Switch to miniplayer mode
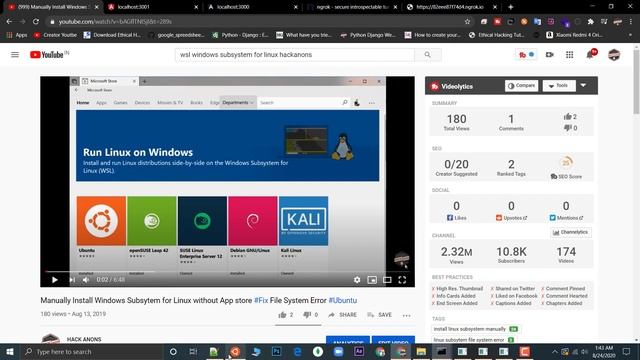Viewport: 640px width, 360px height. pos(372,280)
